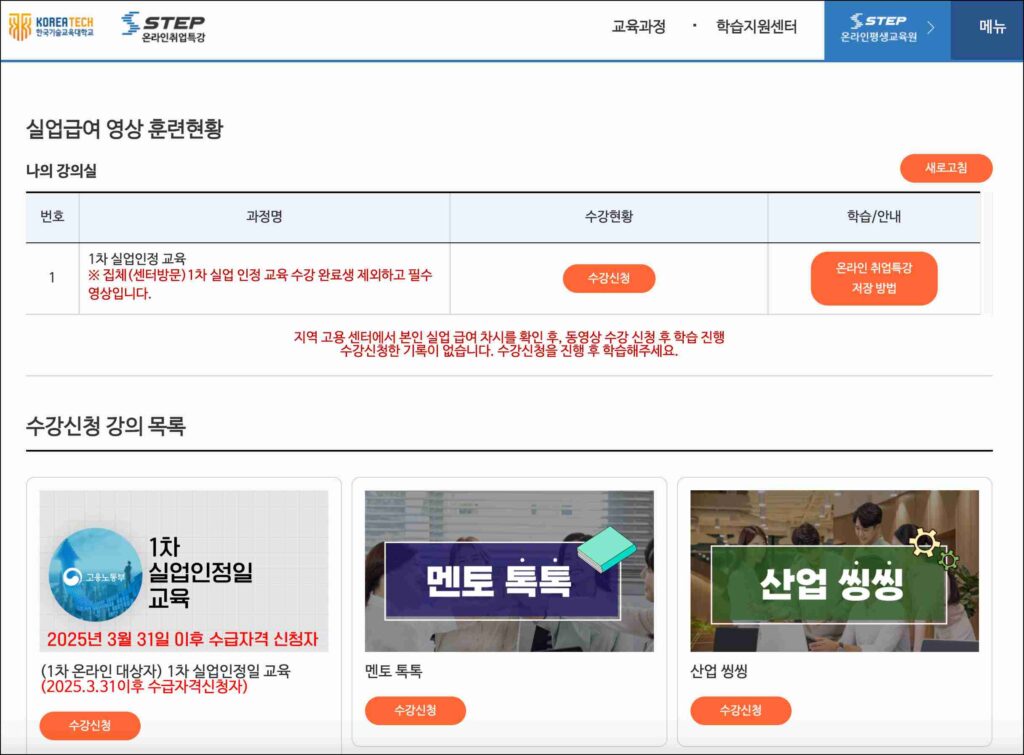Click the 1차 실업인정일 교육 thumbnail

coord(183,570)
